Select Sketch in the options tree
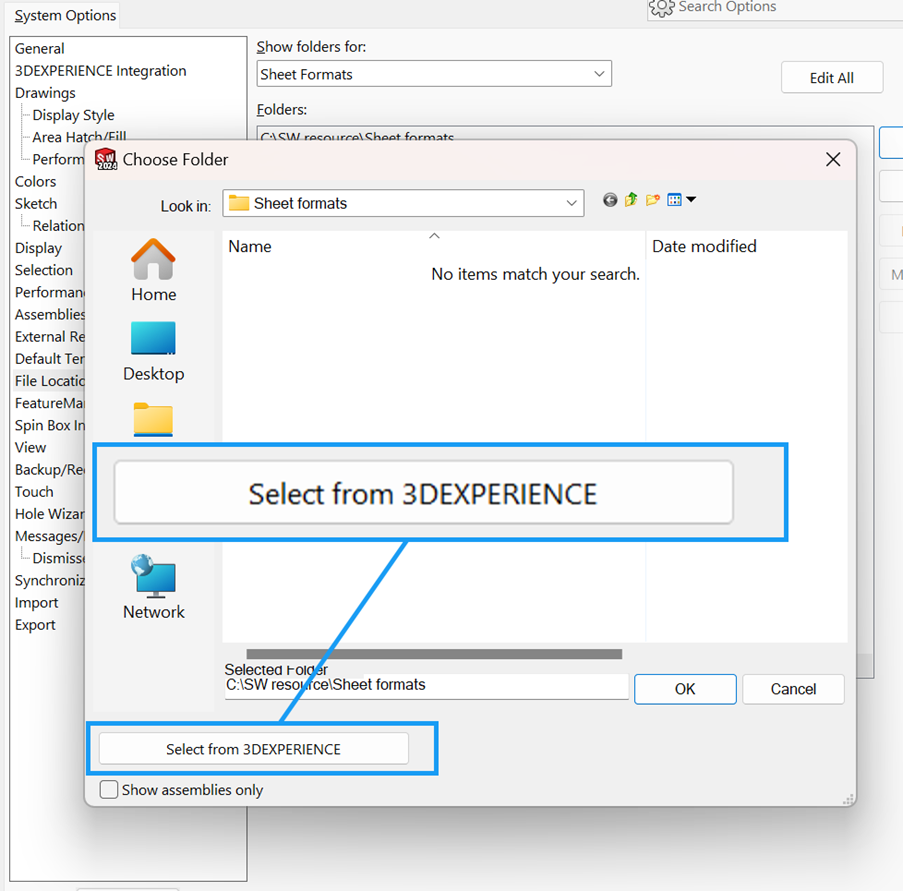 (36, 204)
